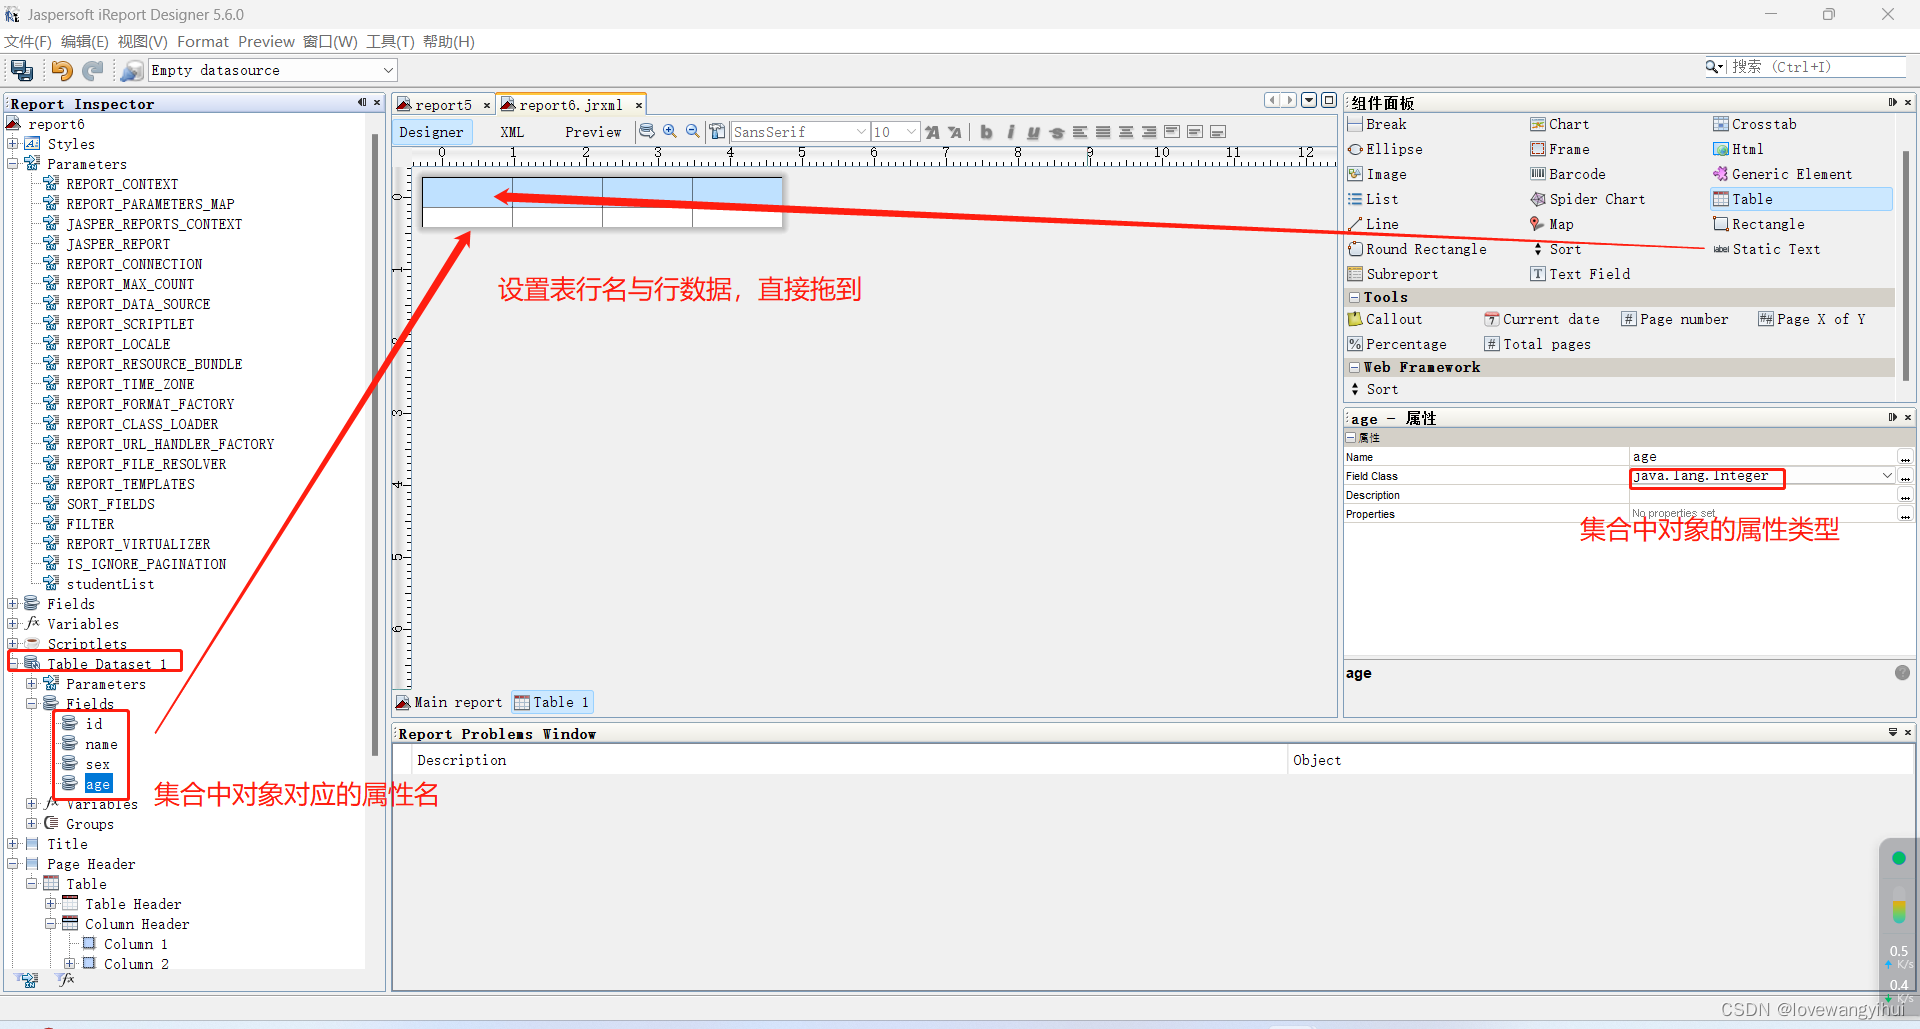Open the Field Class java.lang.Integer dropdown
Image resolution: width=1920 pixels, height=1029 pixels.
tap(1887, 476)
